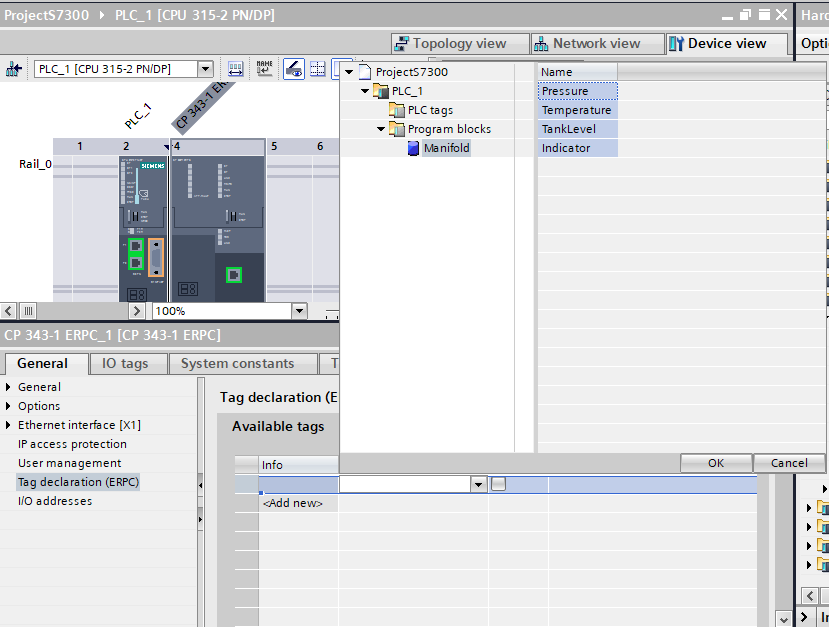
Task: Open the General properties tab
Action: 47,364
